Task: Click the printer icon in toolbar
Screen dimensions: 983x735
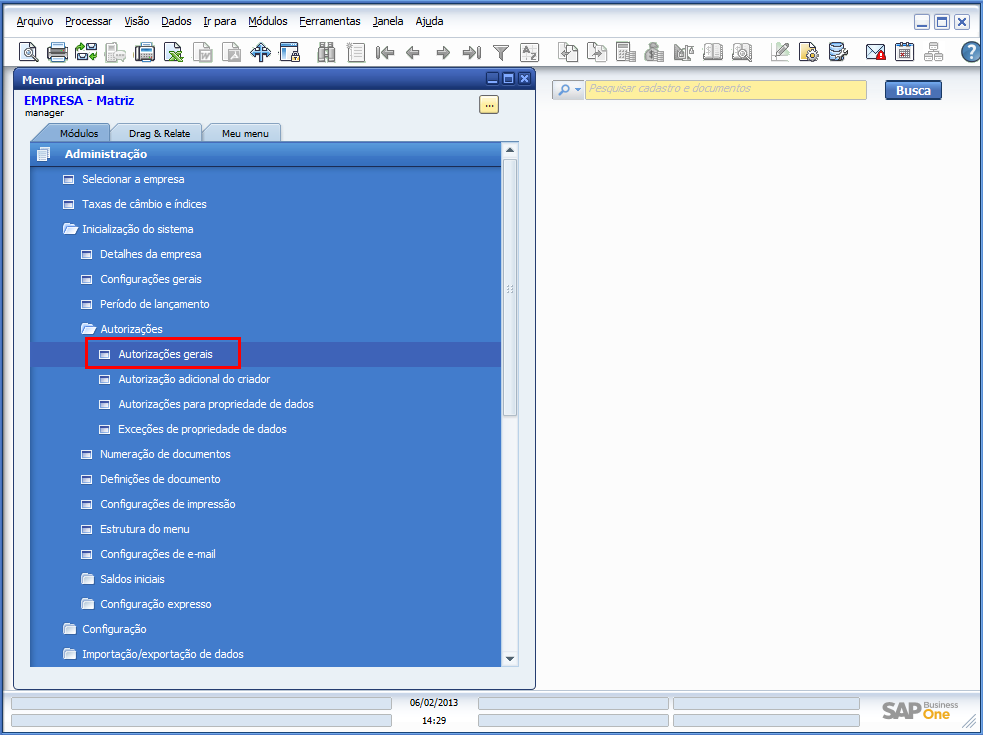Action: click(58, 52)
